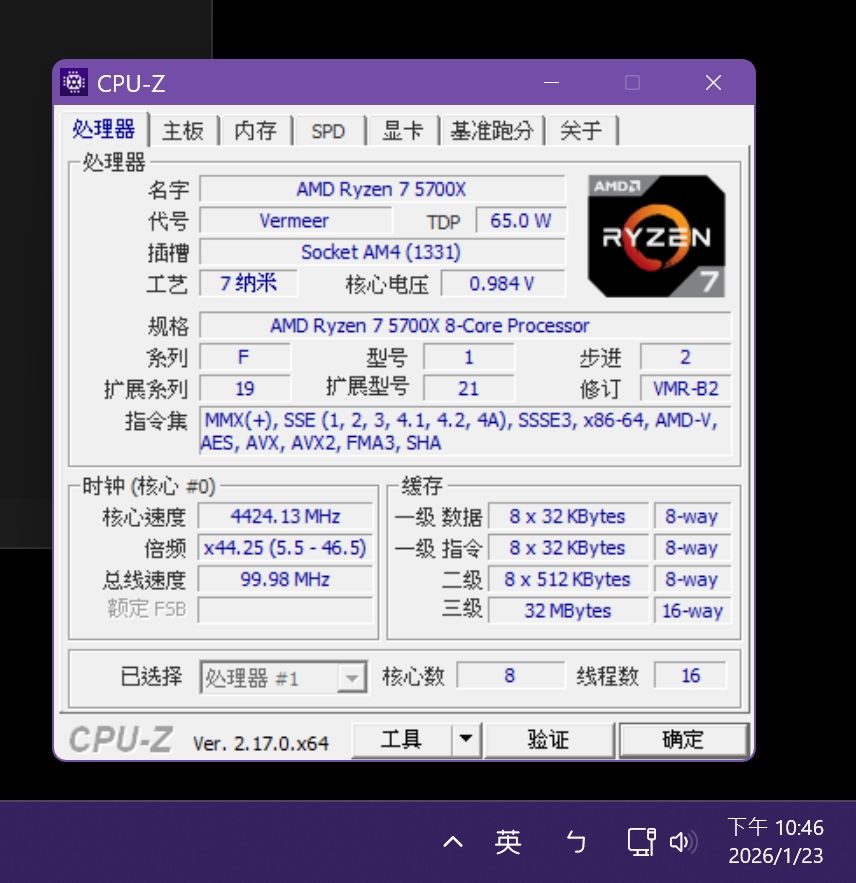
Task: Click the network connection tray icon
Action: [641, 842]
